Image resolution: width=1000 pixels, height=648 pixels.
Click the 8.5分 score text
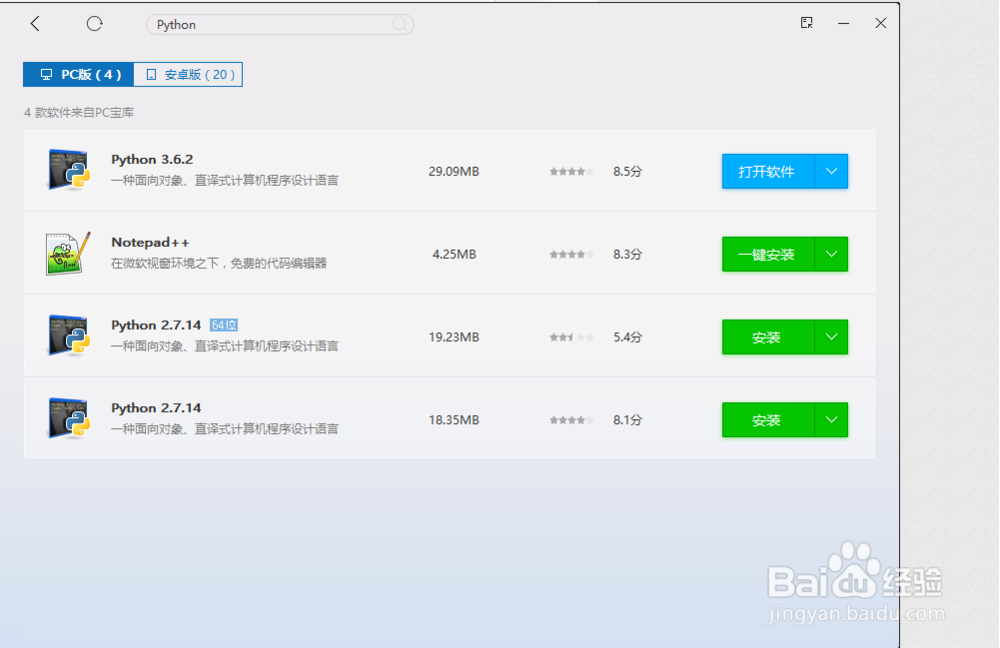click(628, 172)
